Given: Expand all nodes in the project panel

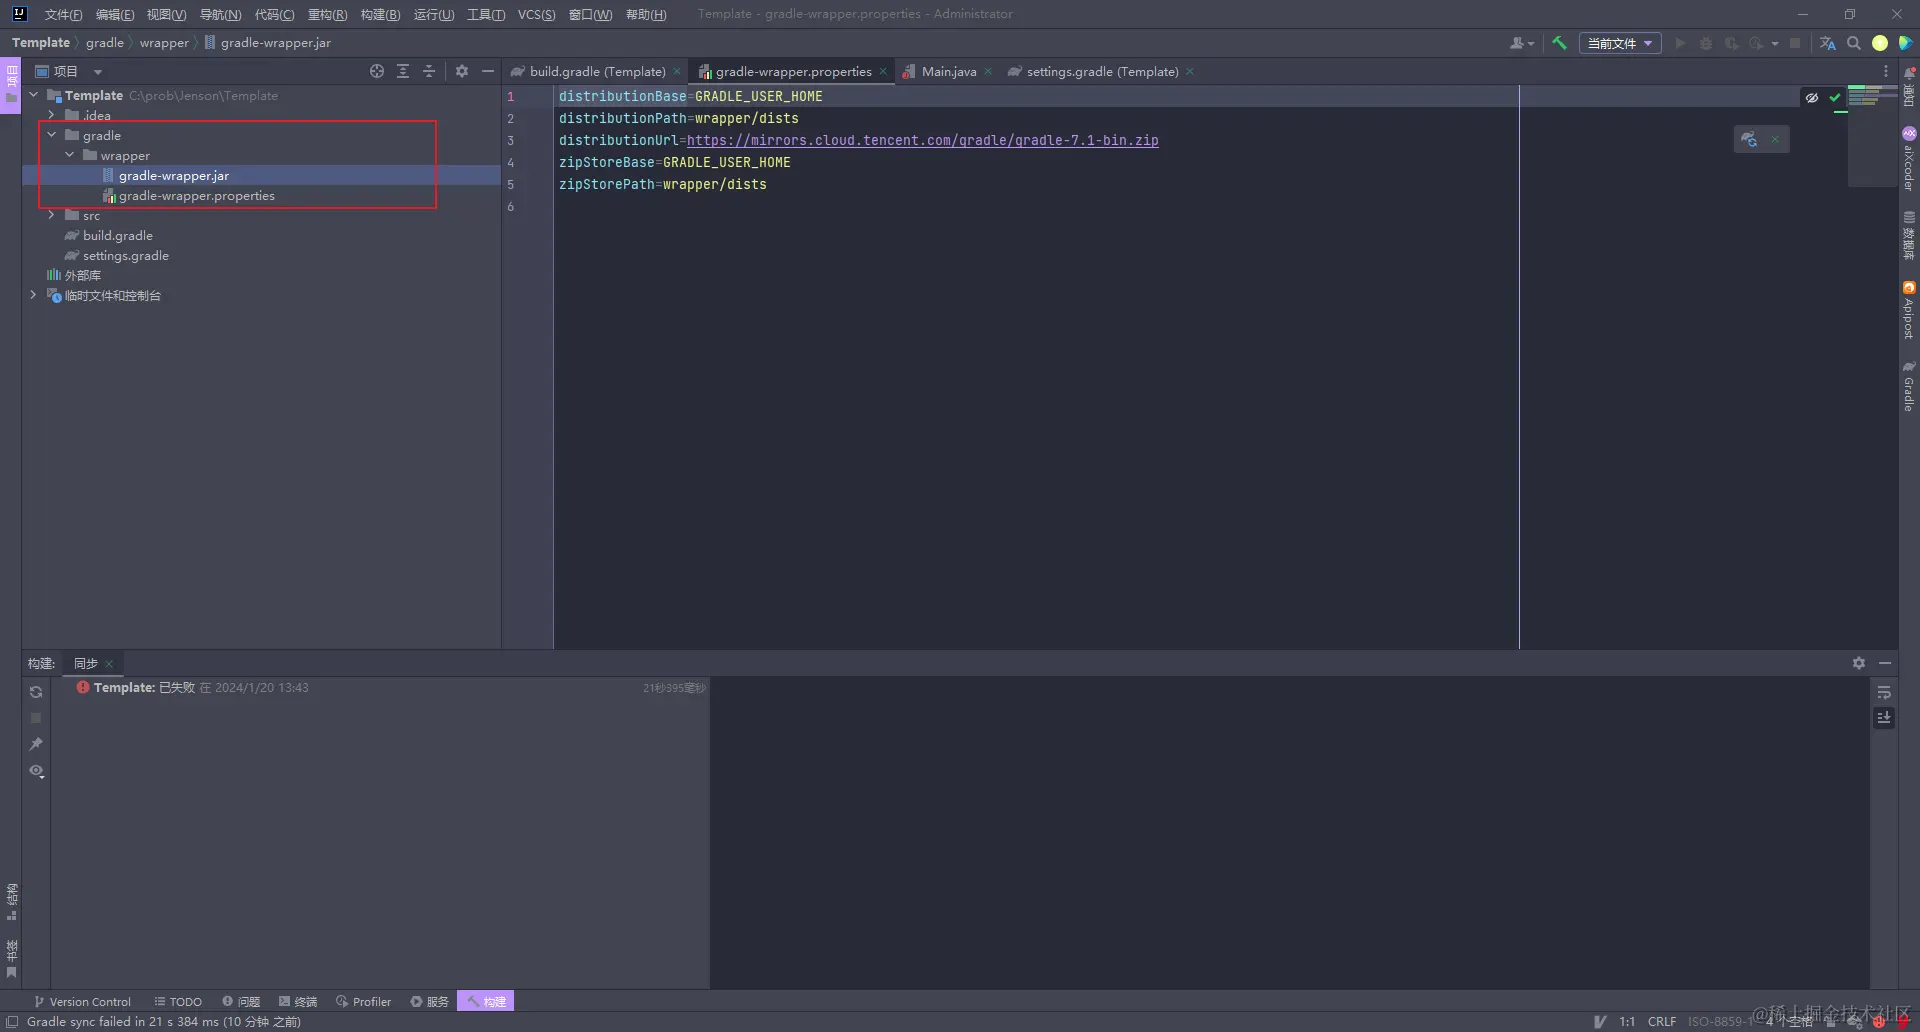Looking at the screenshot, I should (403, 71).
